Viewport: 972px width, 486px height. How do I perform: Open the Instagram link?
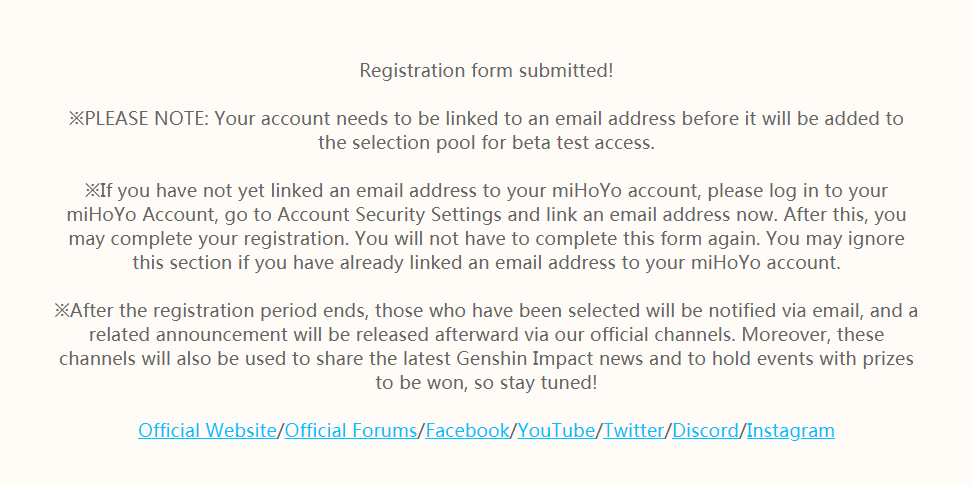pos(790,430)
